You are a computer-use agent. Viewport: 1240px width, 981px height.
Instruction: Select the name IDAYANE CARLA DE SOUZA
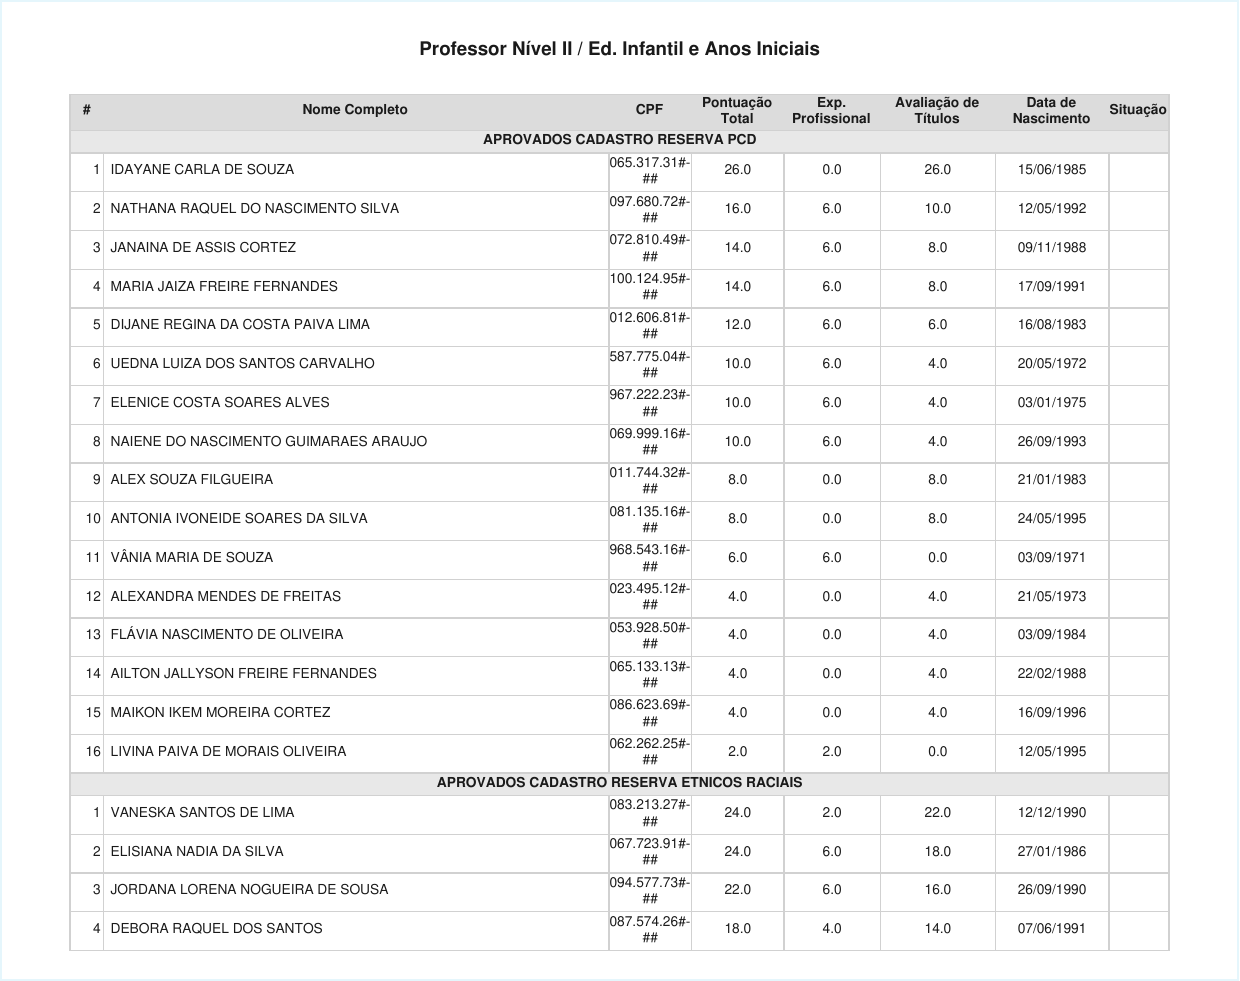[x=202, y=170]
